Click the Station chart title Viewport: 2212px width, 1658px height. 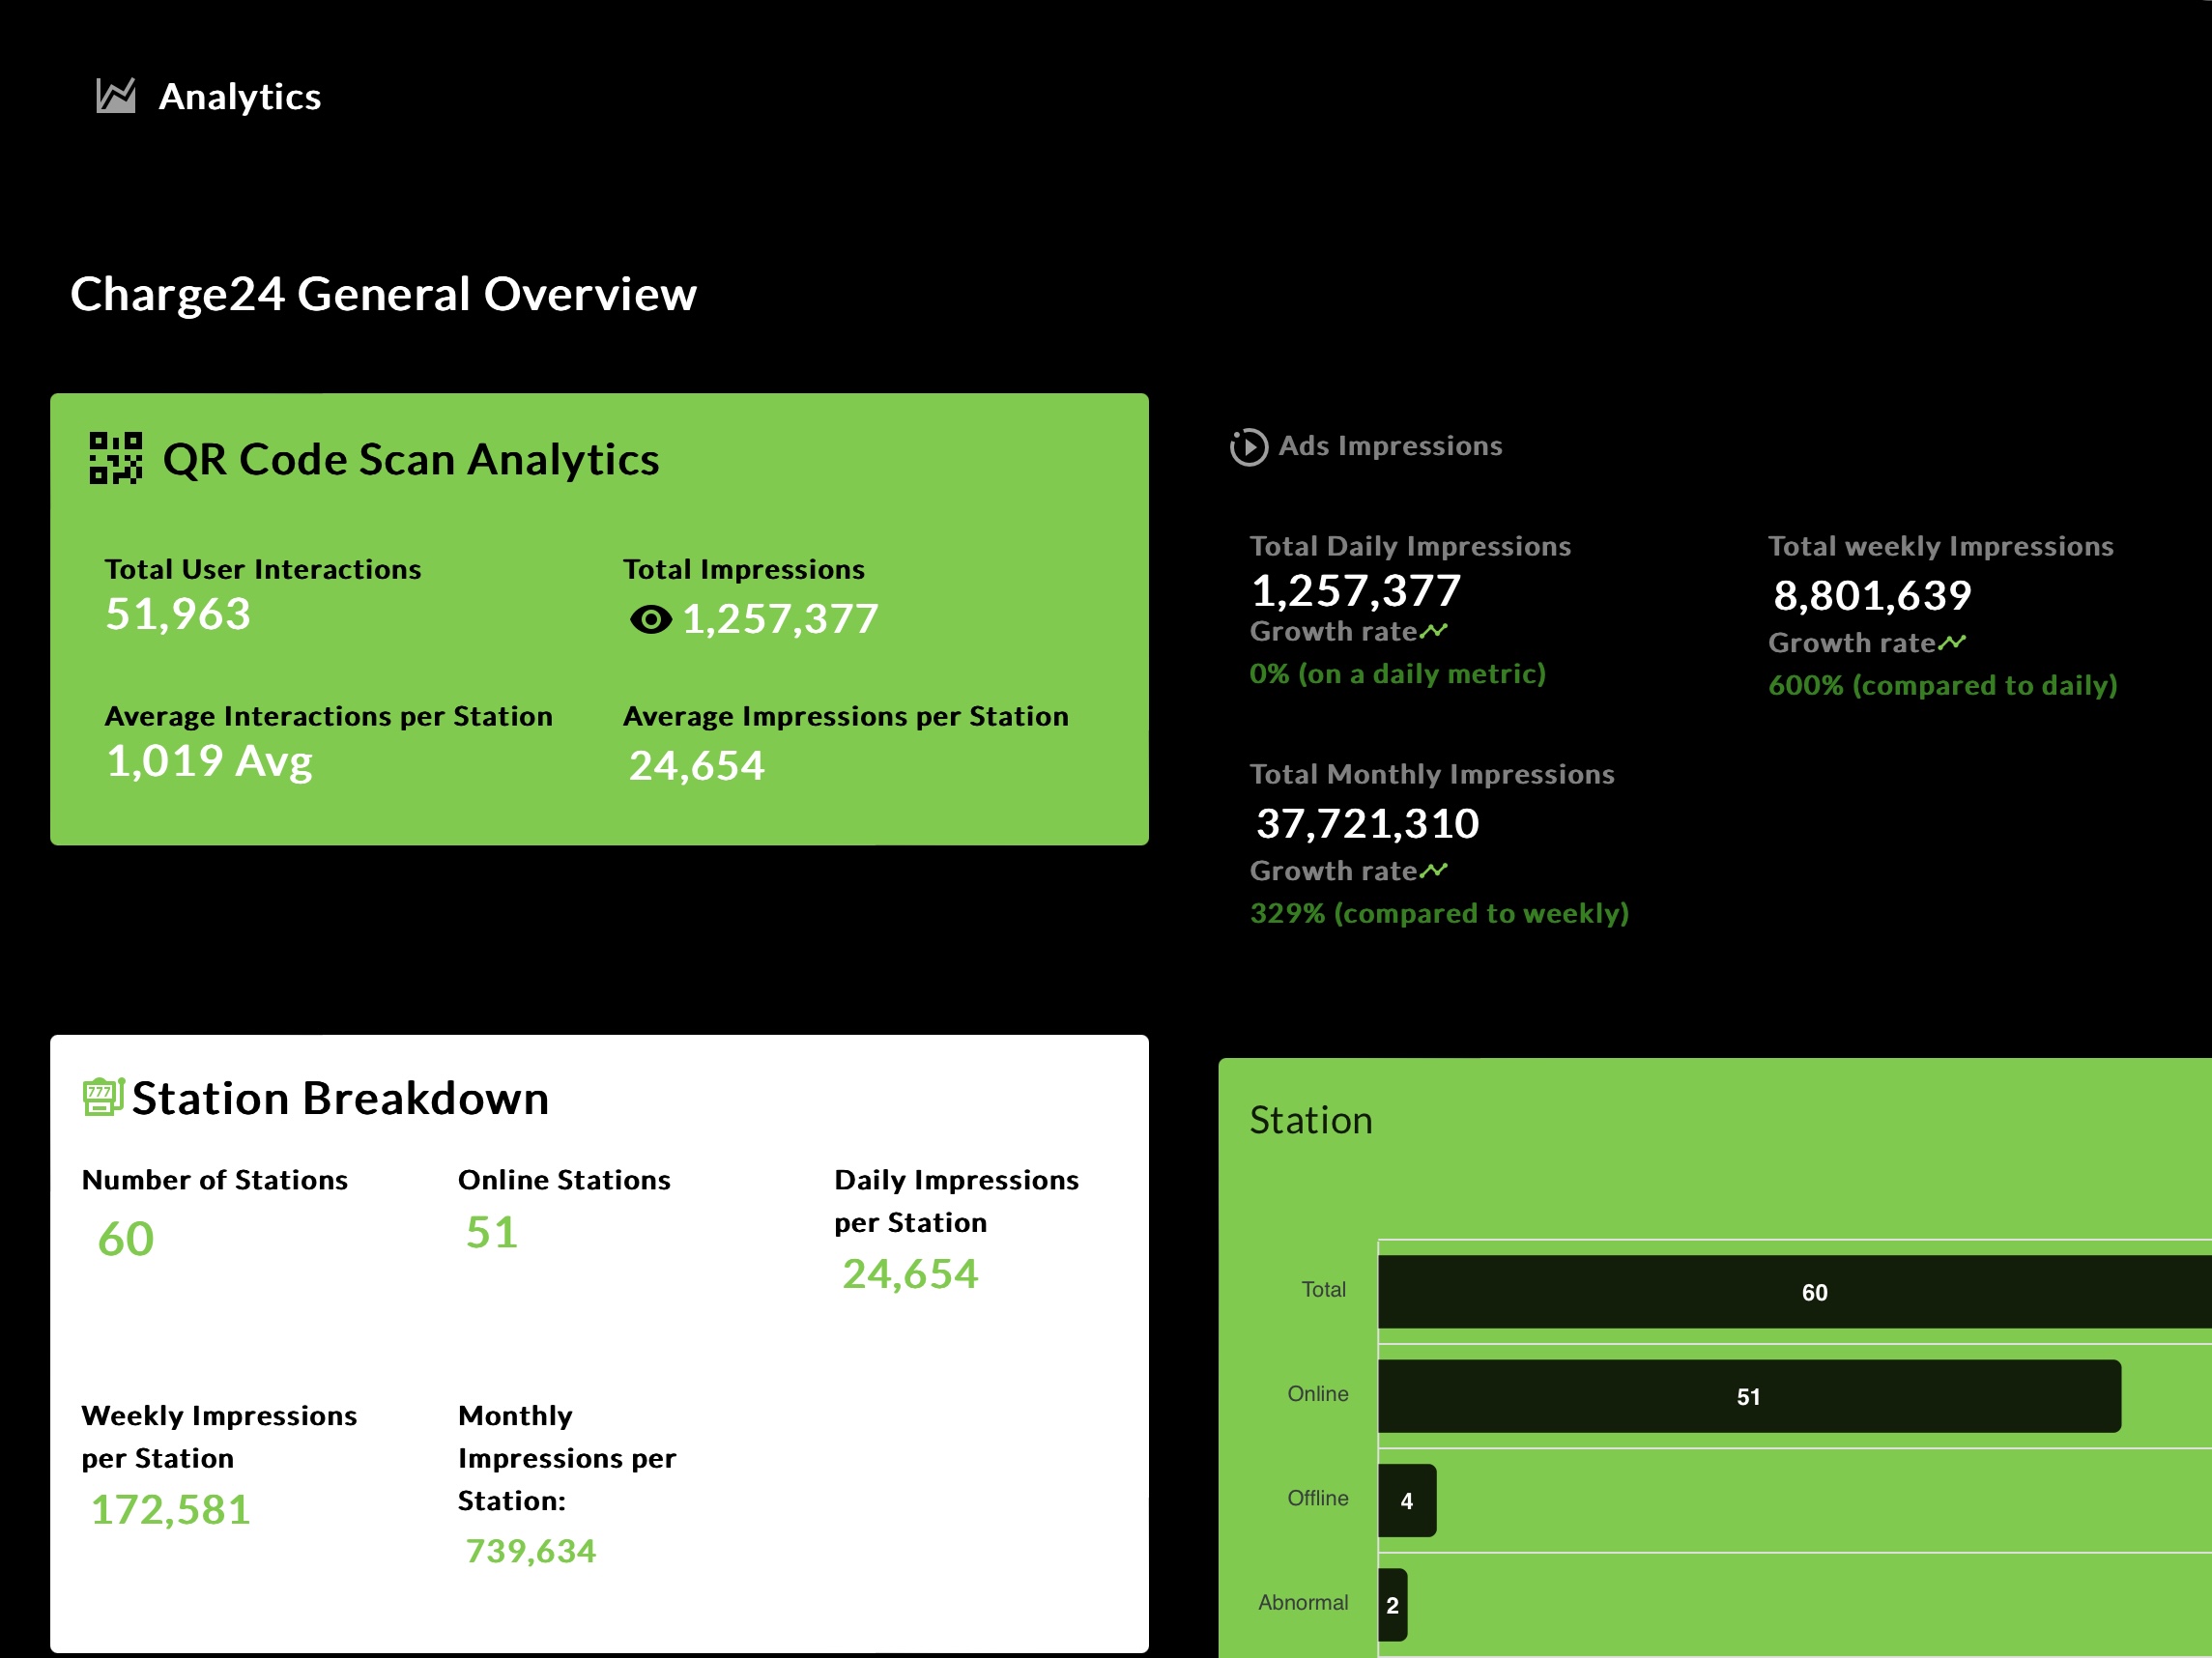pyautogui.click(x=1311, y=1120)
